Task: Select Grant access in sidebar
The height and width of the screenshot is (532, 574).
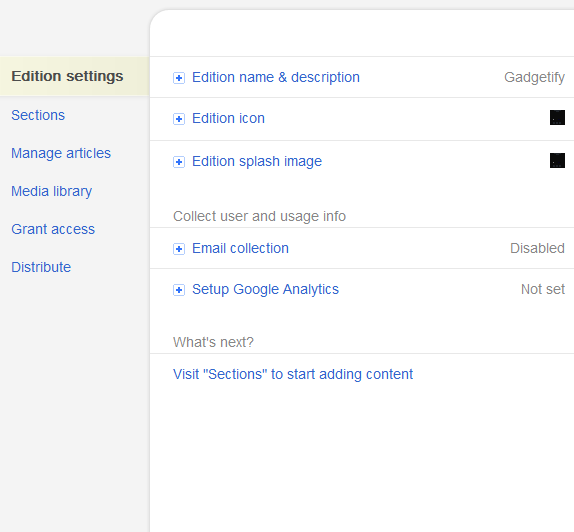Action: pyautogui.click(x=53, y=229)
